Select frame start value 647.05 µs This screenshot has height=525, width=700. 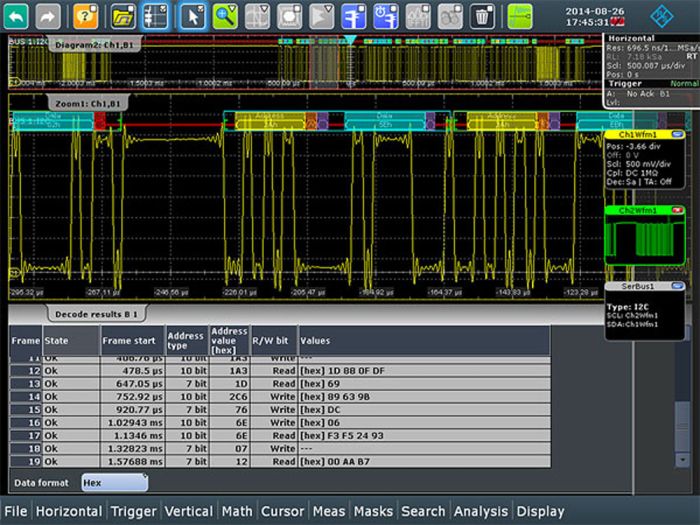(x=133, y=384)
